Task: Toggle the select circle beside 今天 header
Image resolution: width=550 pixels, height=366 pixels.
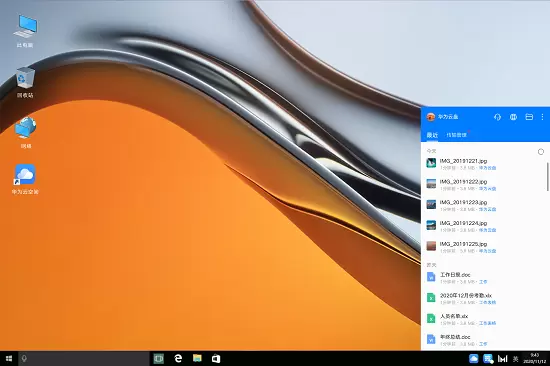Action: [x=541, y=152]
